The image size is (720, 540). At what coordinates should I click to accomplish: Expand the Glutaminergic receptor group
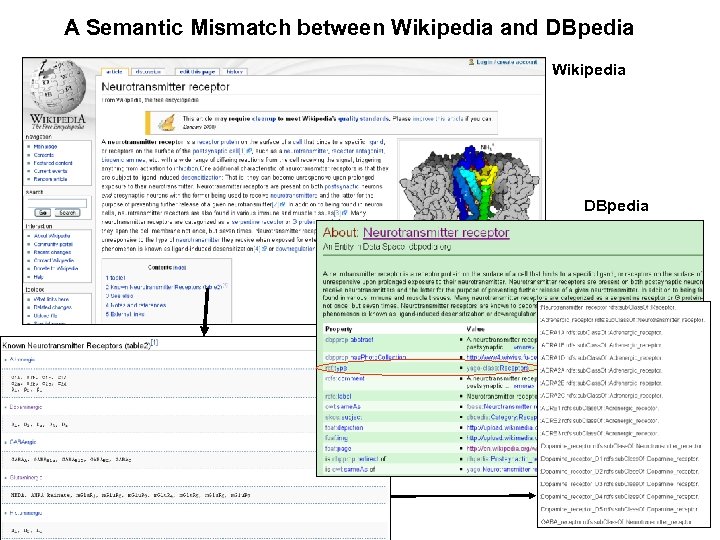pyautogui.click(x=26, y=478)
